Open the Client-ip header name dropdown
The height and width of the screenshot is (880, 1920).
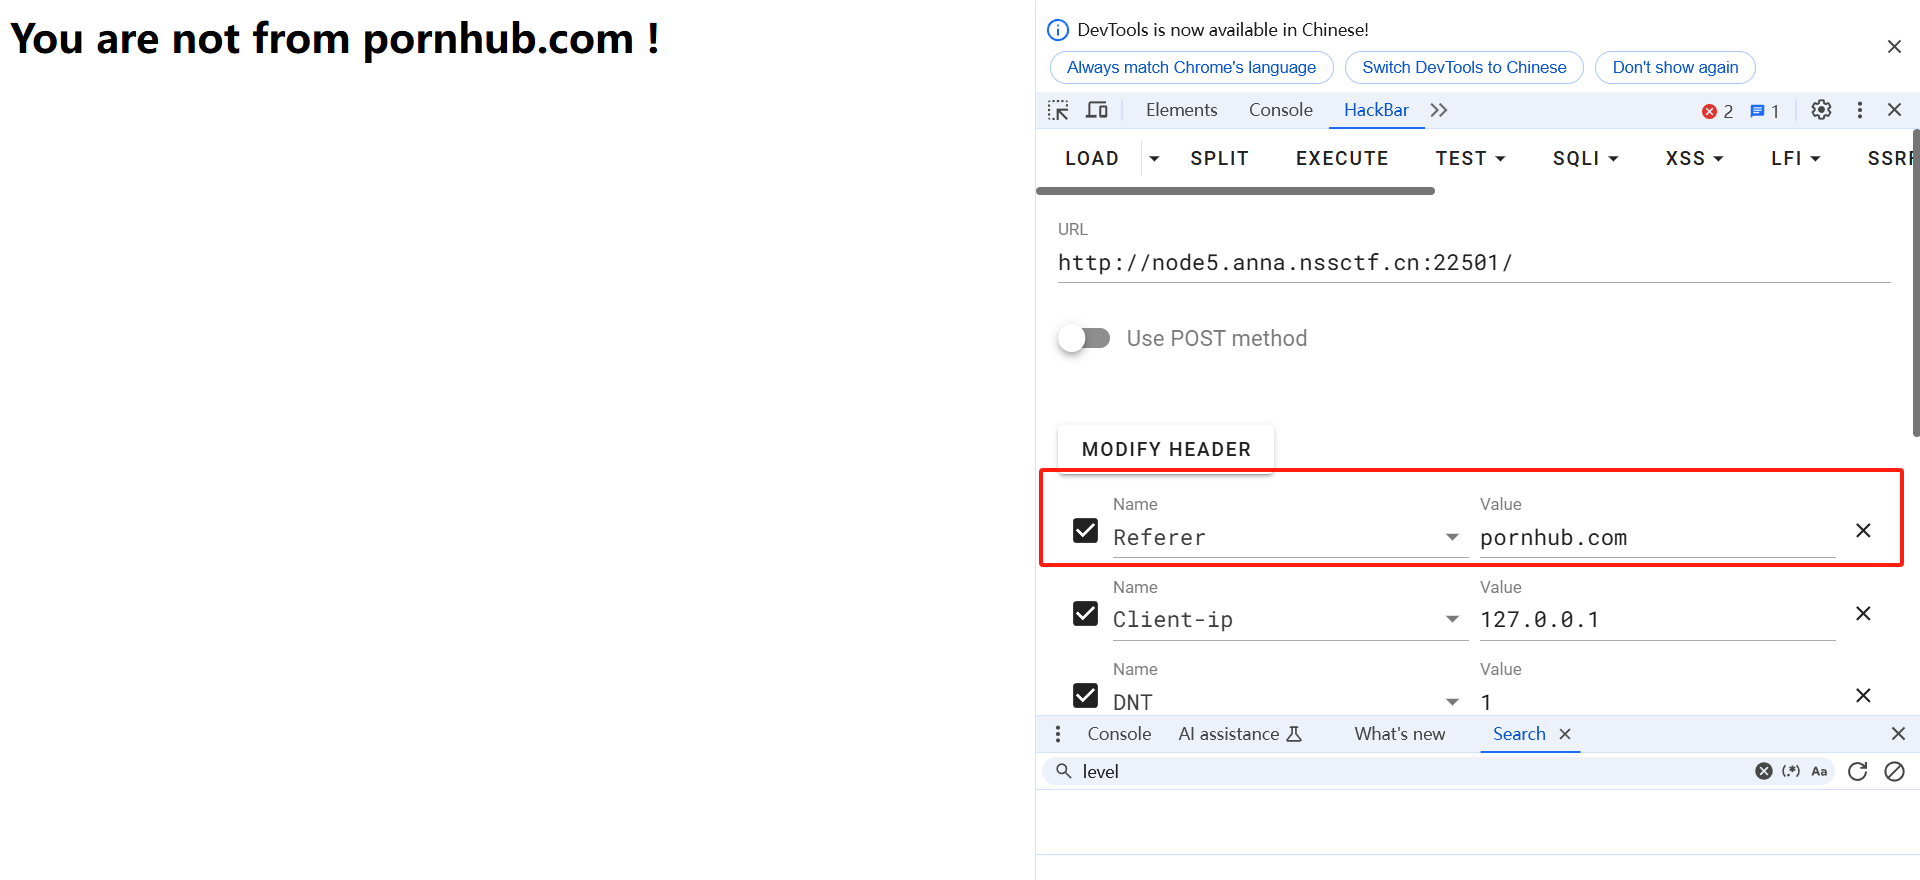click(x=1452, y=620)
